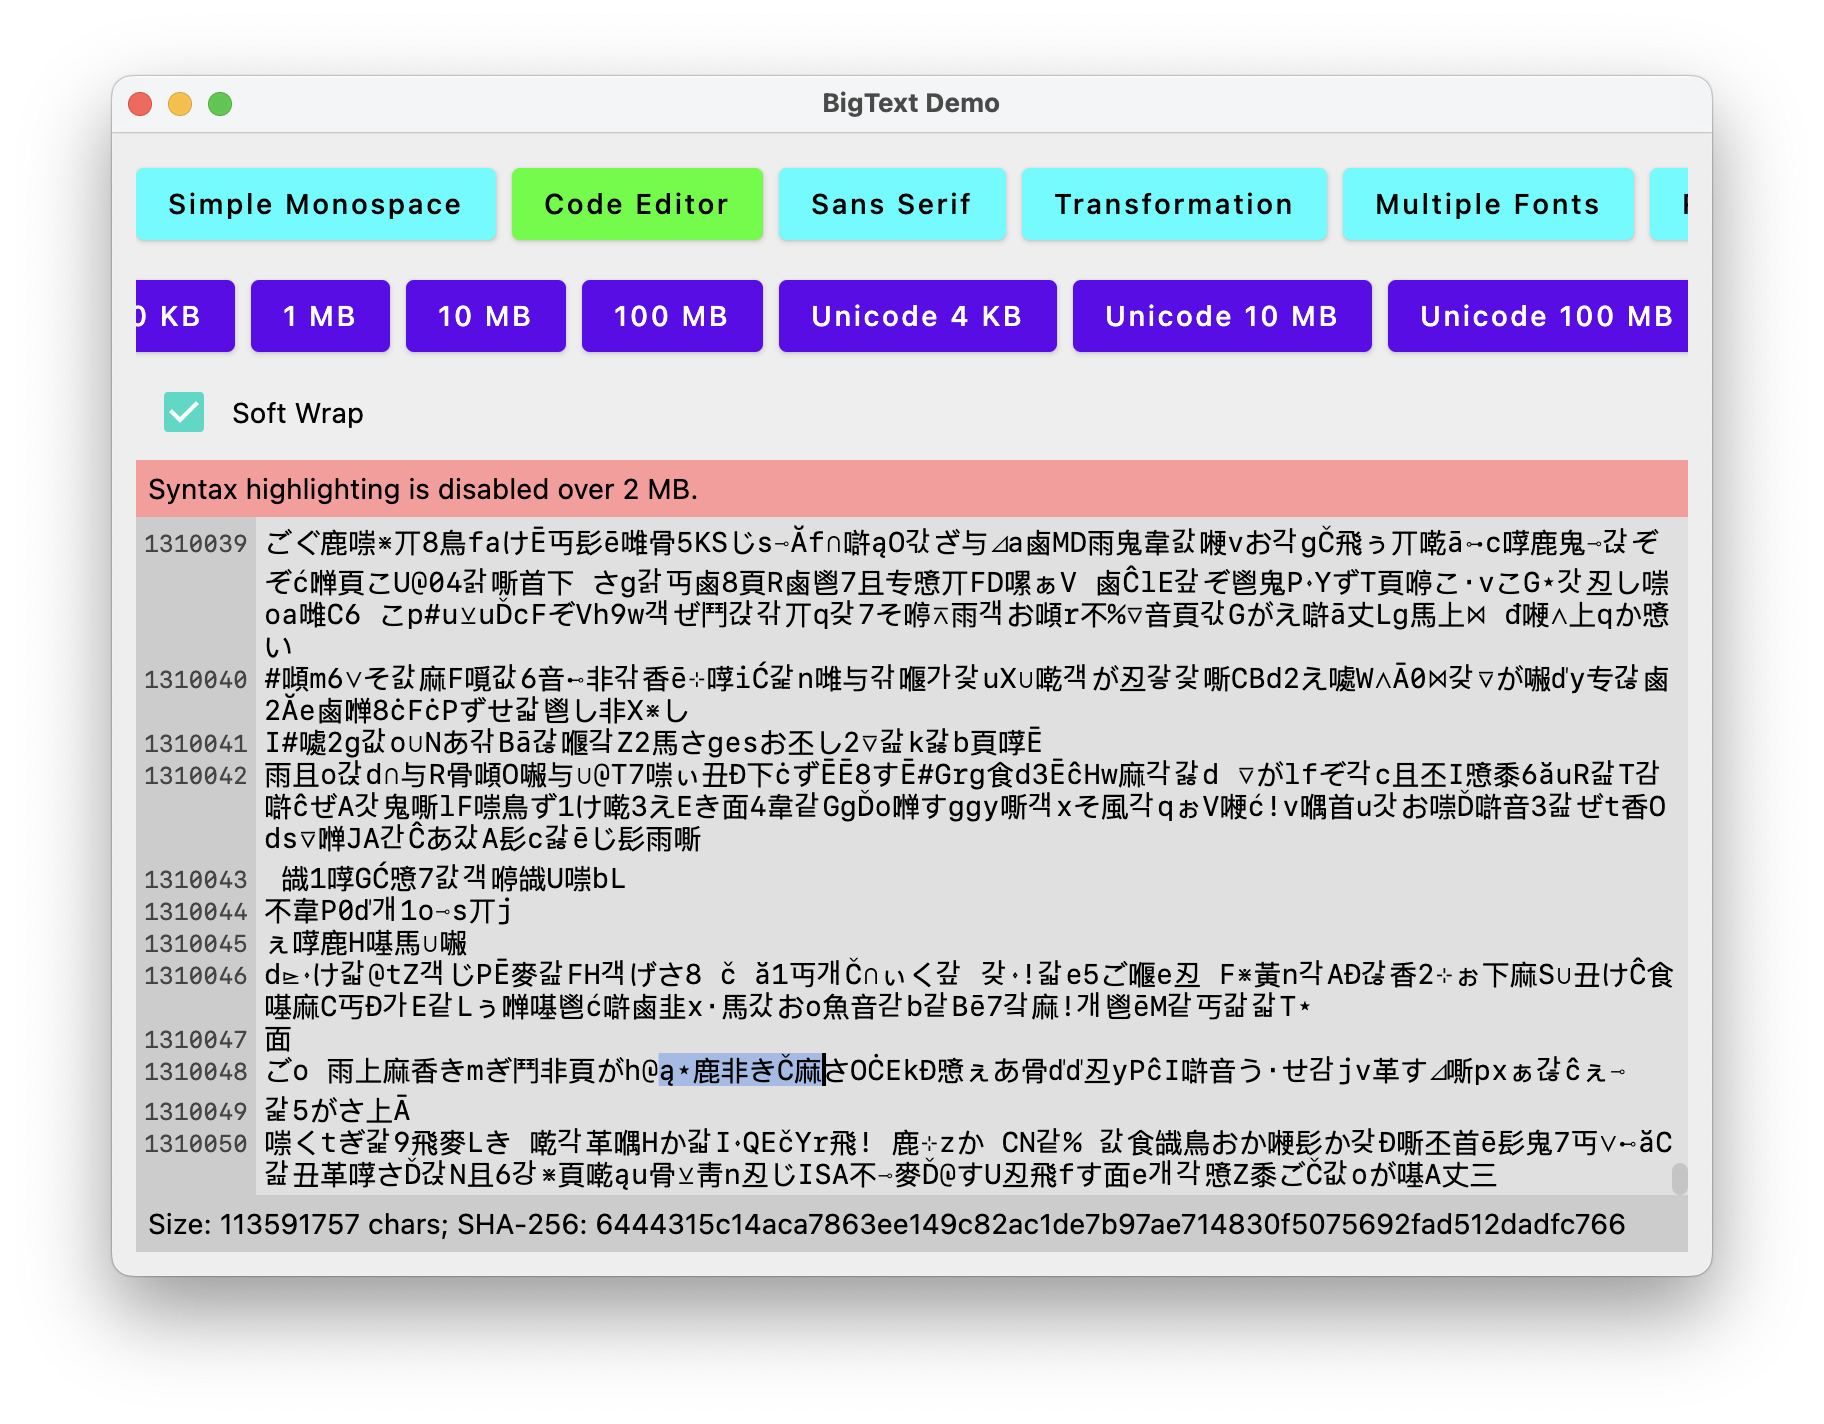
Task: Load Unicode 100 MB sample
Action: coord(1538,316)
